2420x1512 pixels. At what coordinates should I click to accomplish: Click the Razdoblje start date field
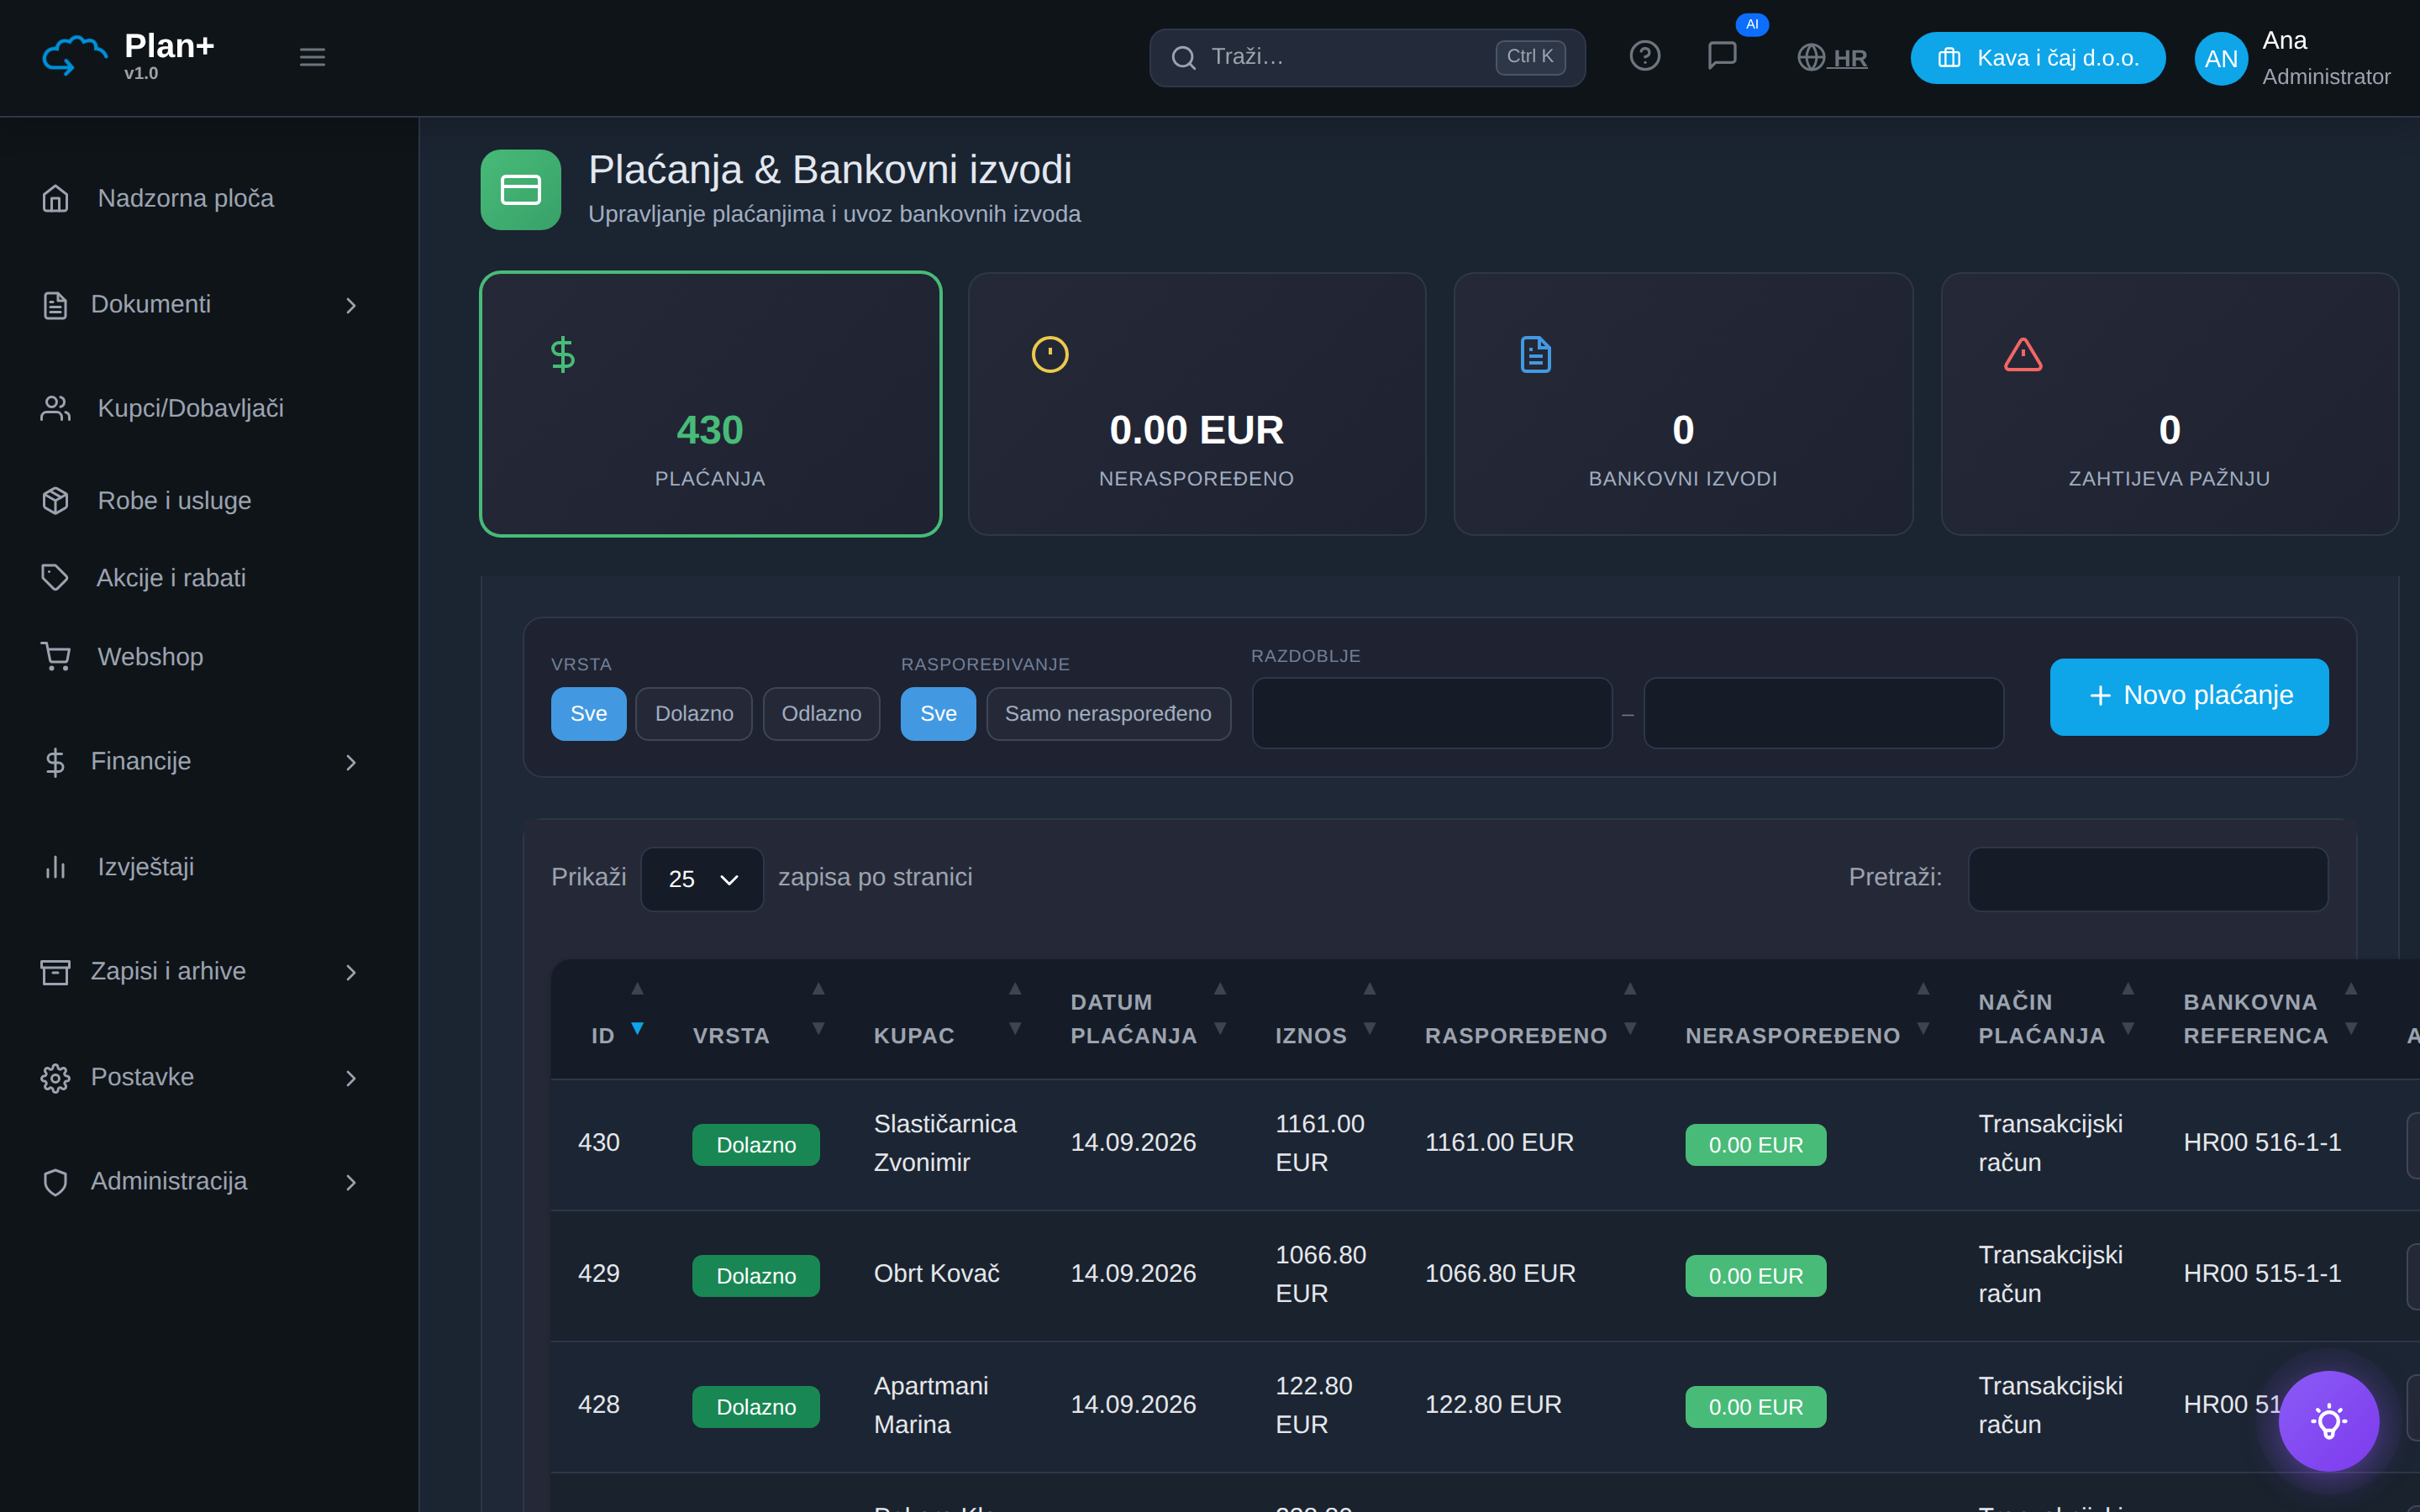click(1432, 713)
